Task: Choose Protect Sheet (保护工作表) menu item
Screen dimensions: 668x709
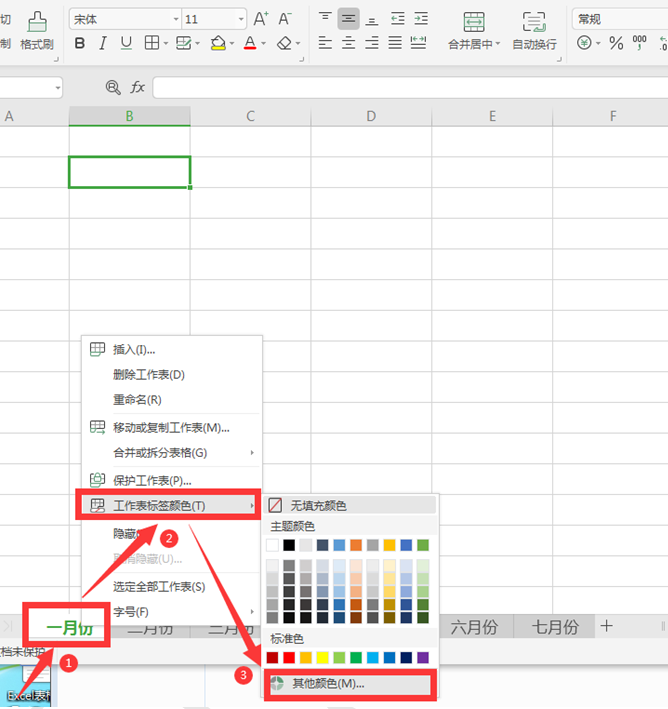Action: (x=152, y=480)
